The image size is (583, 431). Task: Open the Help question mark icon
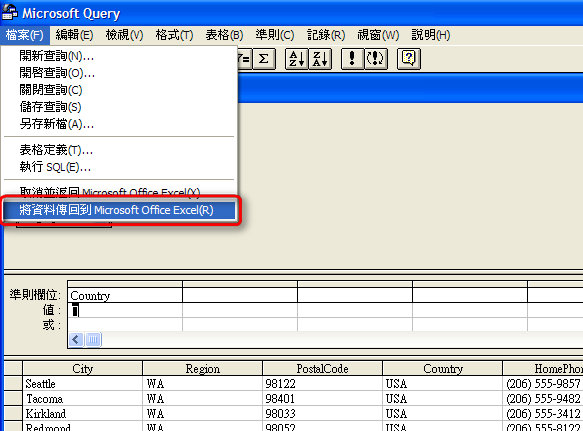point(409,59)
